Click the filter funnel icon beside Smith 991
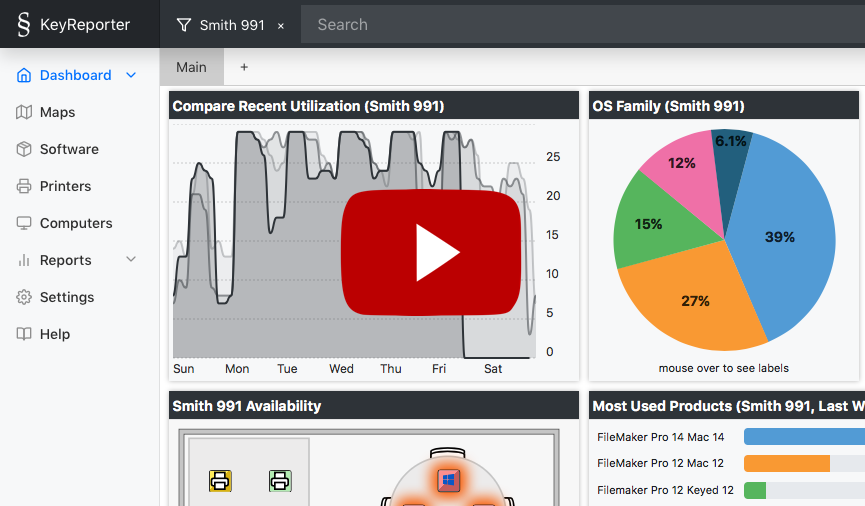 point(184,25)
